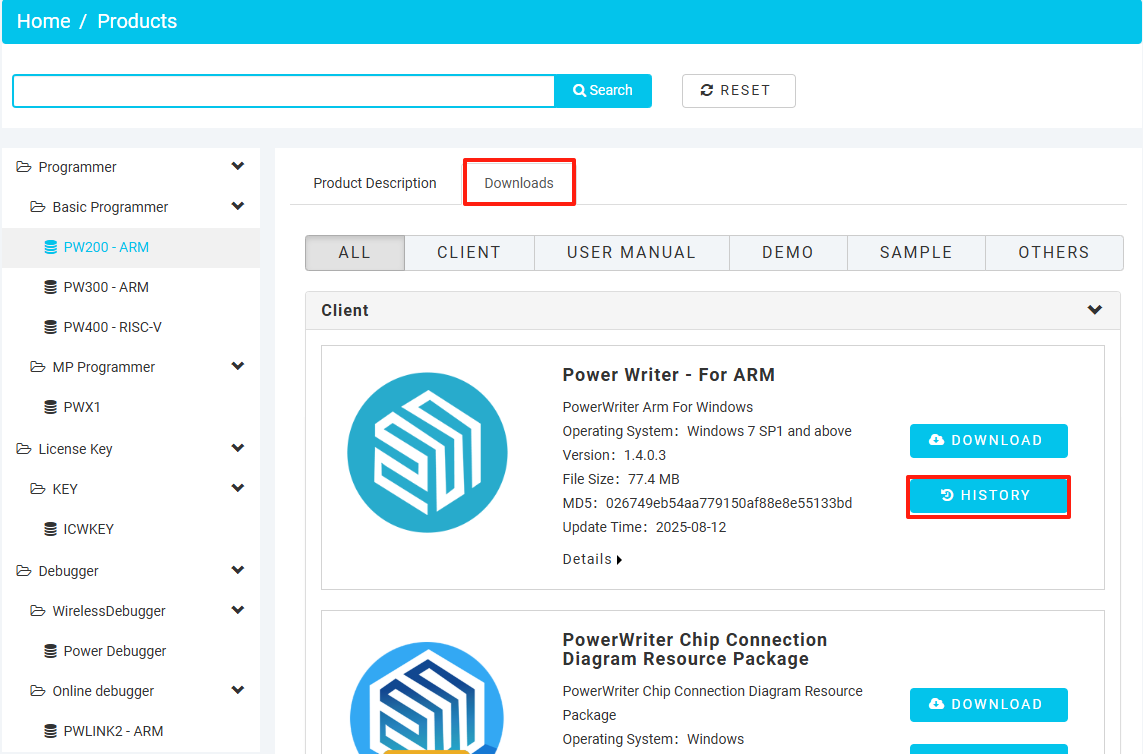This screenshot has height=754, width=1143.
Task: Collapse the MP Programmer chevron
Action: click(x=238, y=366)
